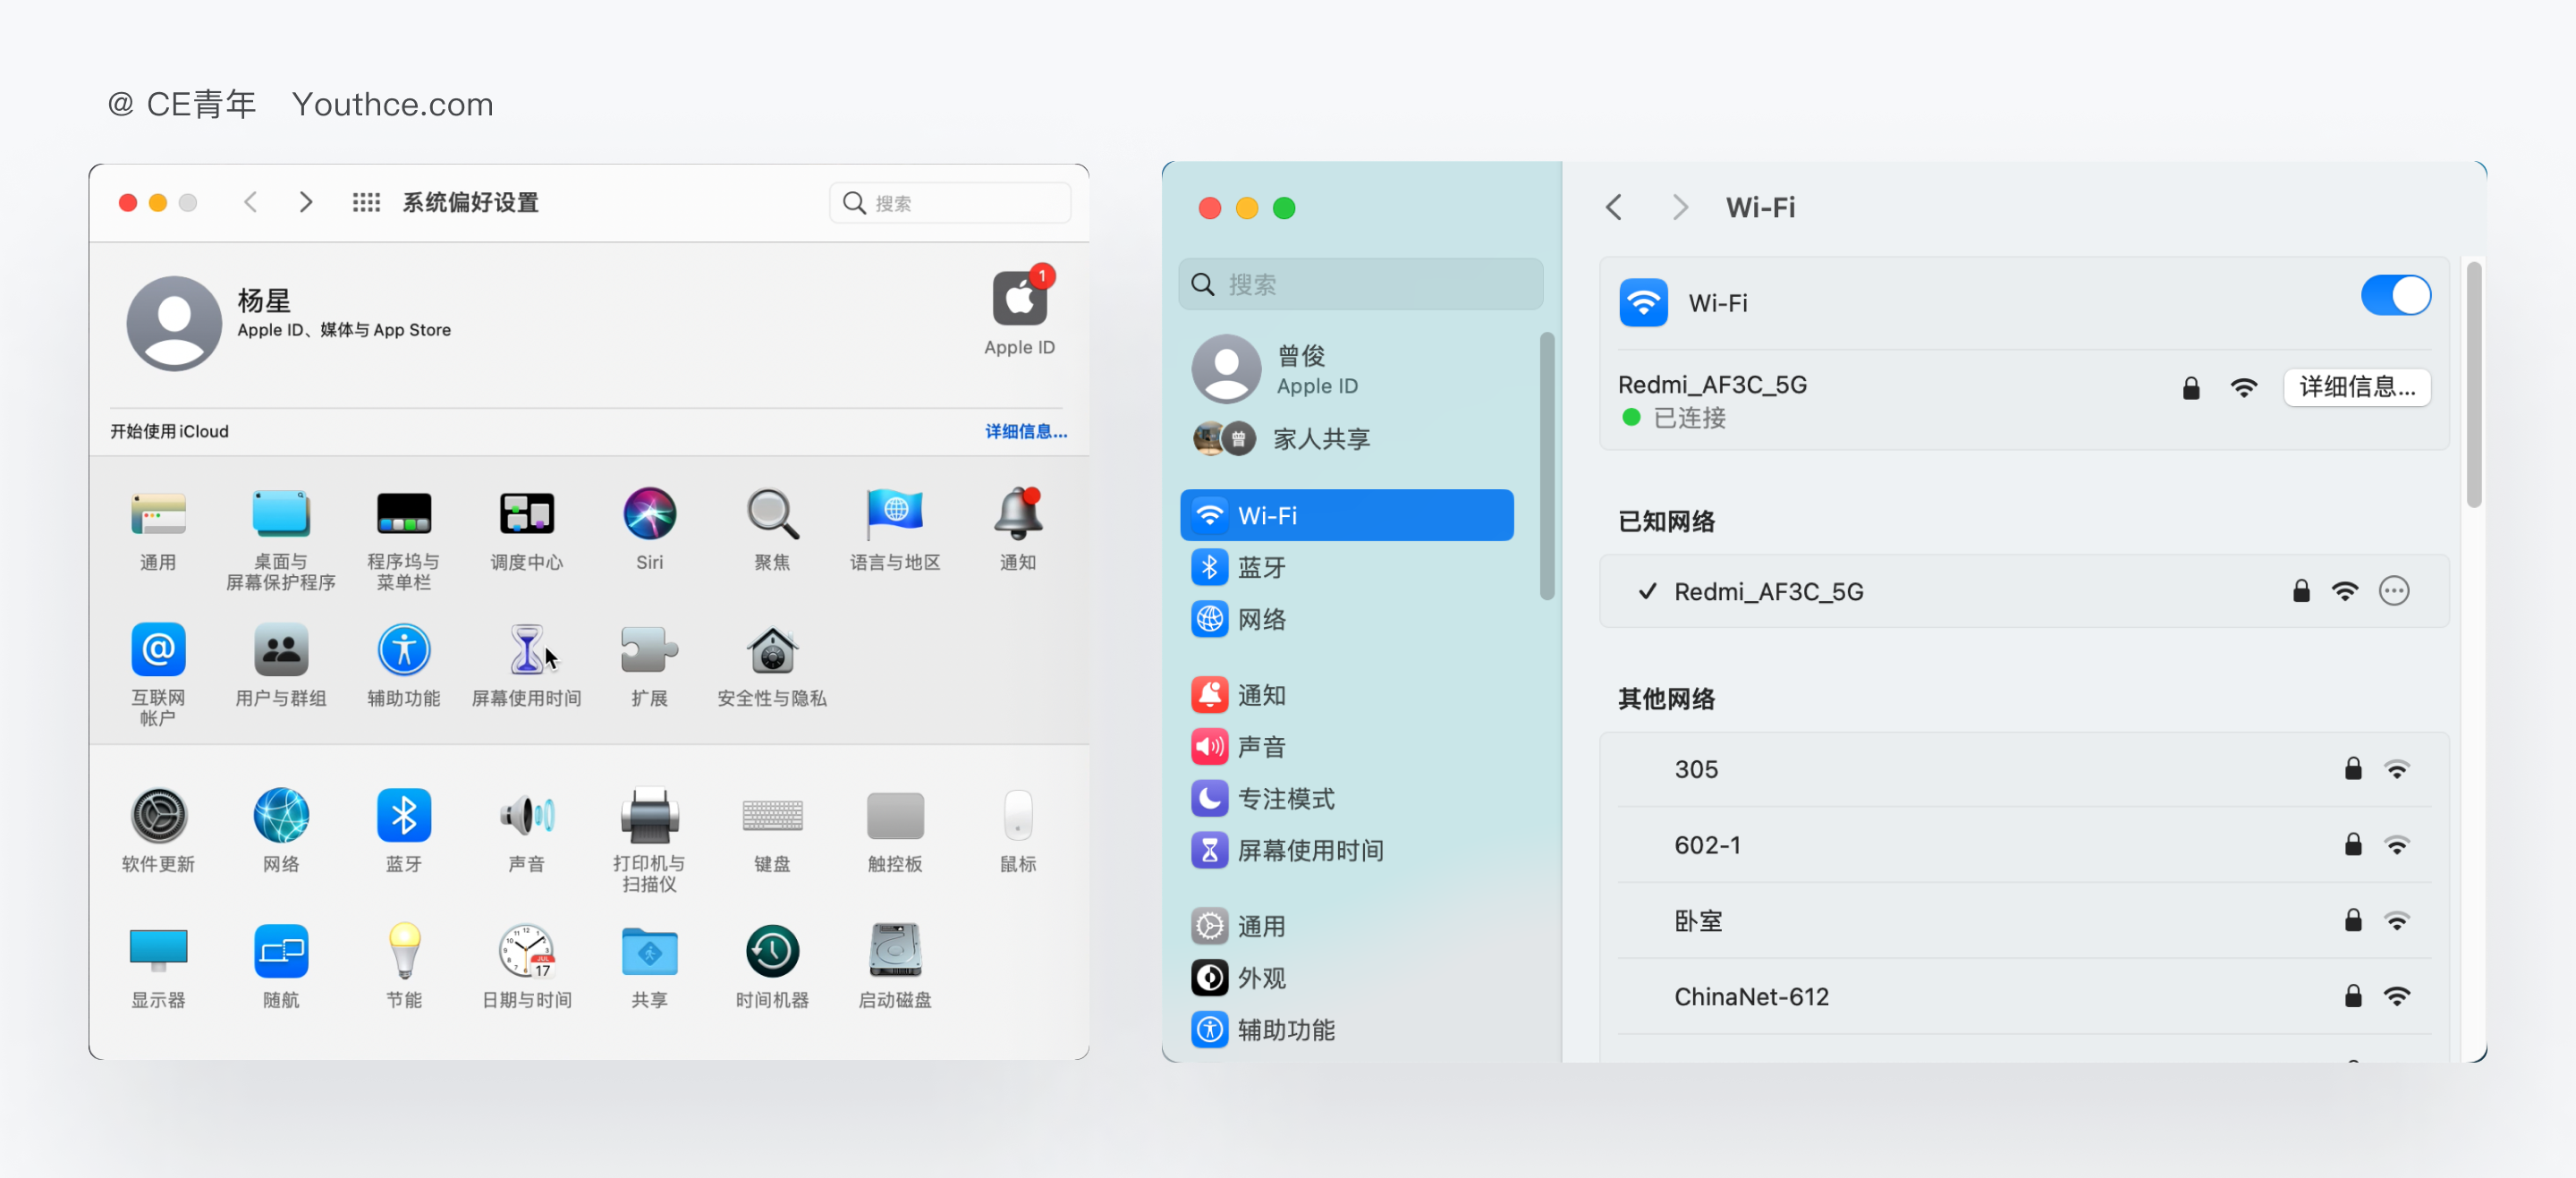Open more options for Redmi_AF3C_5G network

point(2394,591)
